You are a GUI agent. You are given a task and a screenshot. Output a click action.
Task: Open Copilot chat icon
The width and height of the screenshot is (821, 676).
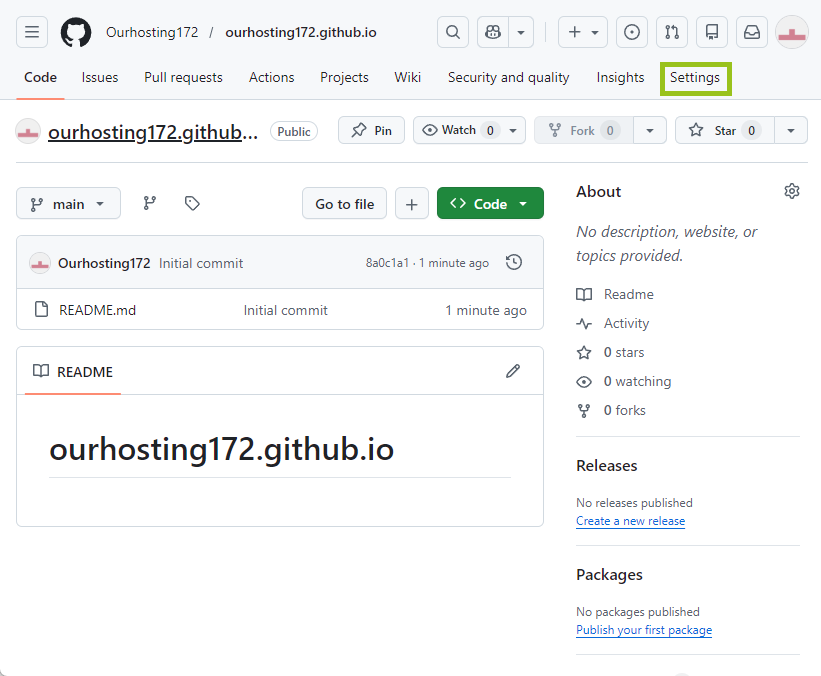coord(493,32)
